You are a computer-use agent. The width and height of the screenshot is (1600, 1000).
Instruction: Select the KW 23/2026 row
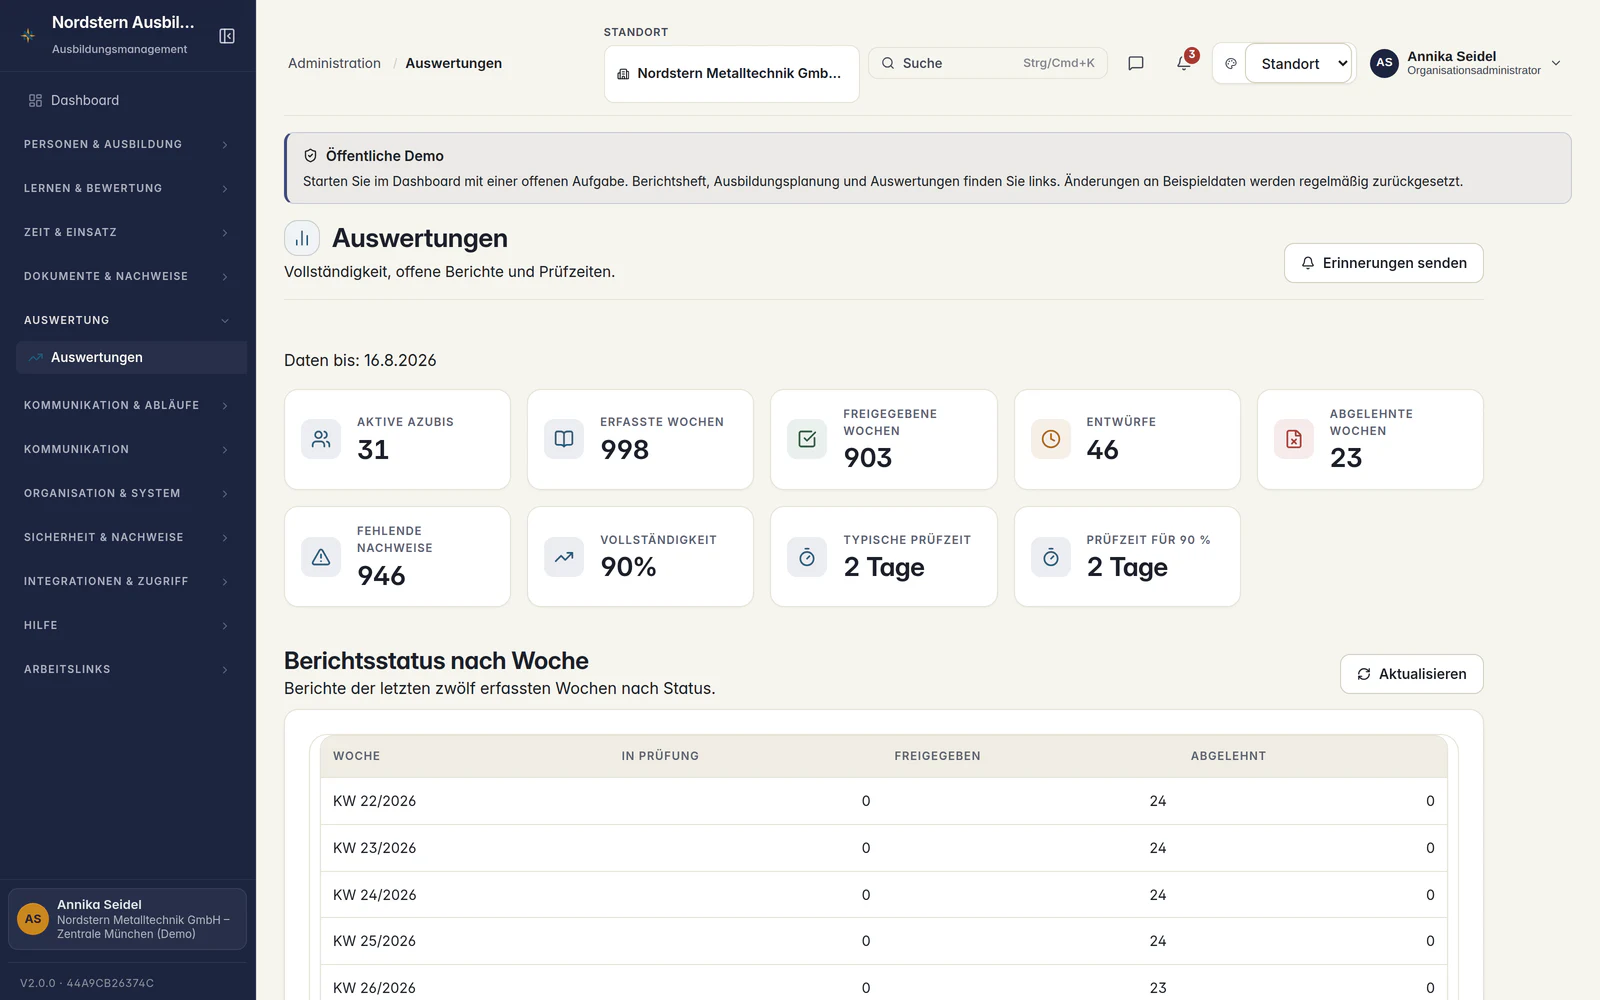tap(884, 848)
